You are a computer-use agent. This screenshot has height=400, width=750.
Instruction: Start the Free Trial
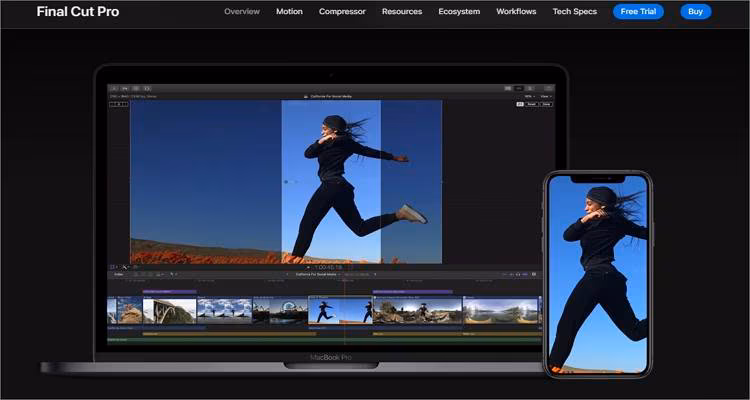tap(639, 11)
